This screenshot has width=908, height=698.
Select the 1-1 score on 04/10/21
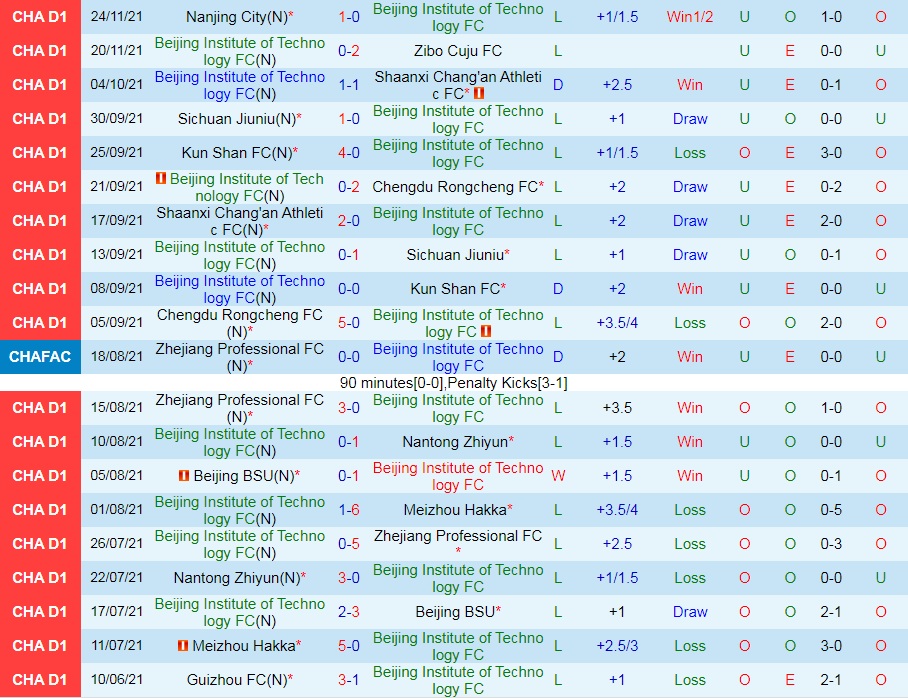pos(349,85)
